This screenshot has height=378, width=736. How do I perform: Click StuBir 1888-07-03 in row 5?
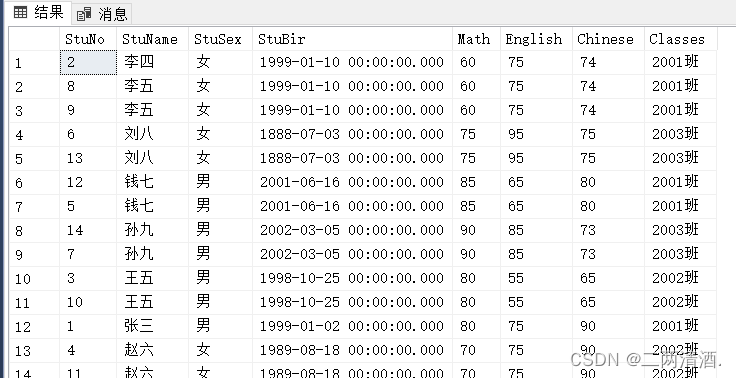[x=353, y=159]
